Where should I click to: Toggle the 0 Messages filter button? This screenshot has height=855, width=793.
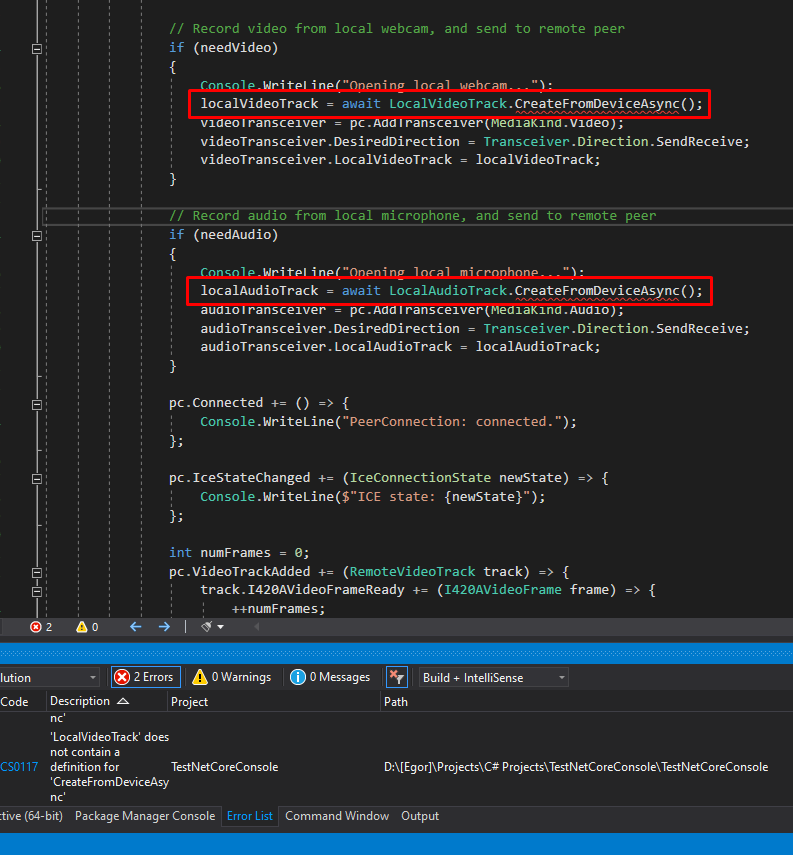[330, 677]
